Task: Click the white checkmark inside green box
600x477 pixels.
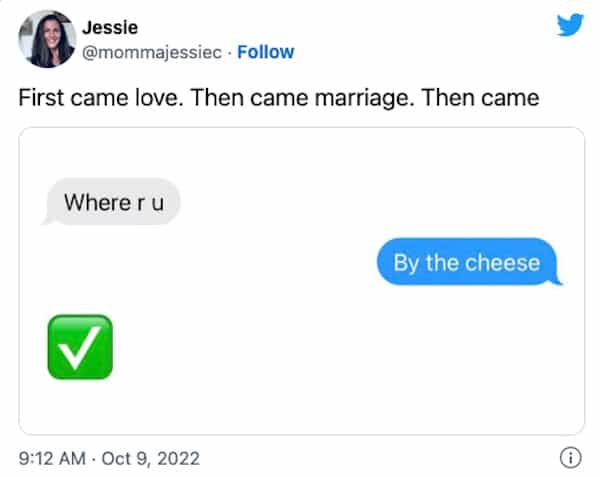Action: pos(80,347)
